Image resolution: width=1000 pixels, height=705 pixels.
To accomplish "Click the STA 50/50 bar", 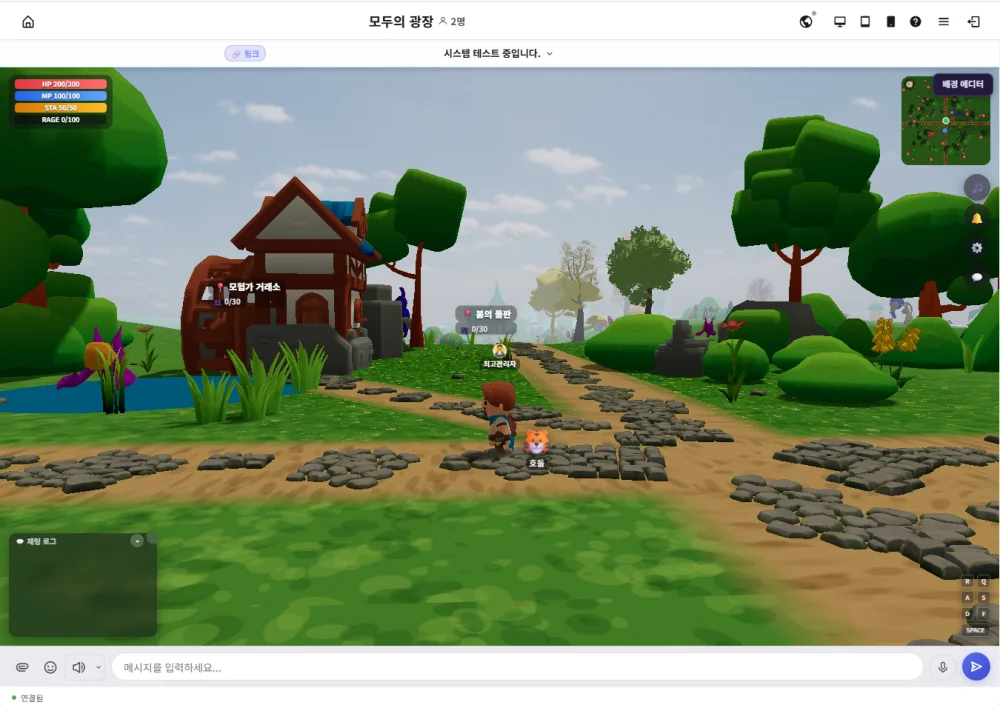I will tap(61, 108).
